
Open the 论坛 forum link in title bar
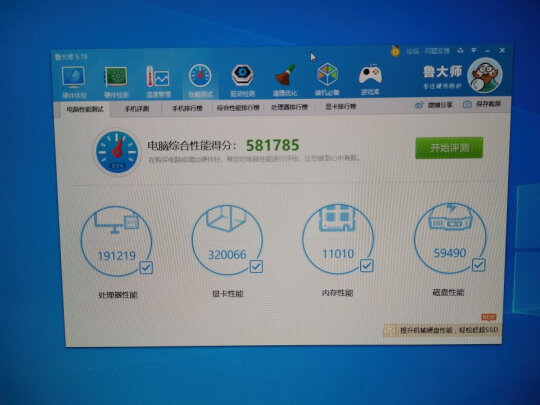pos(413,51)
